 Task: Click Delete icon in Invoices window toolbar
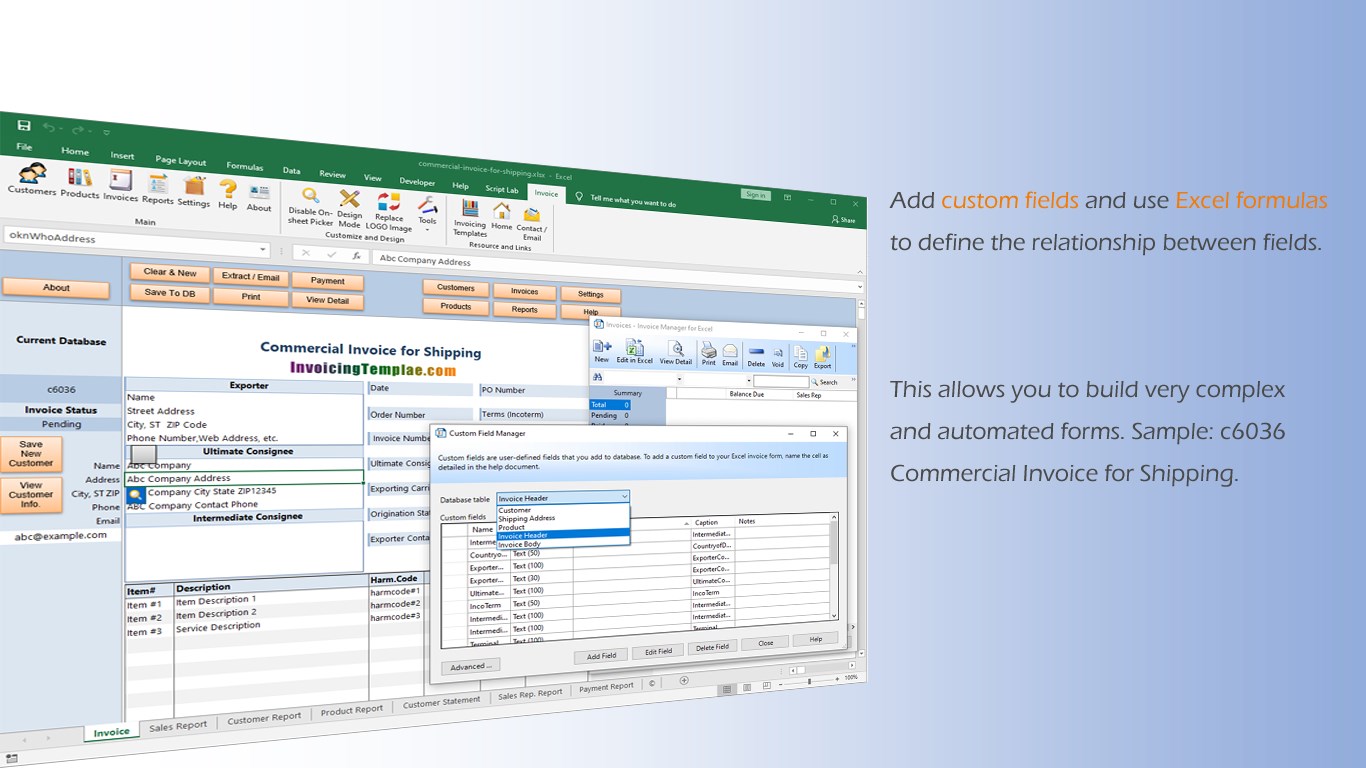point(756,356)
